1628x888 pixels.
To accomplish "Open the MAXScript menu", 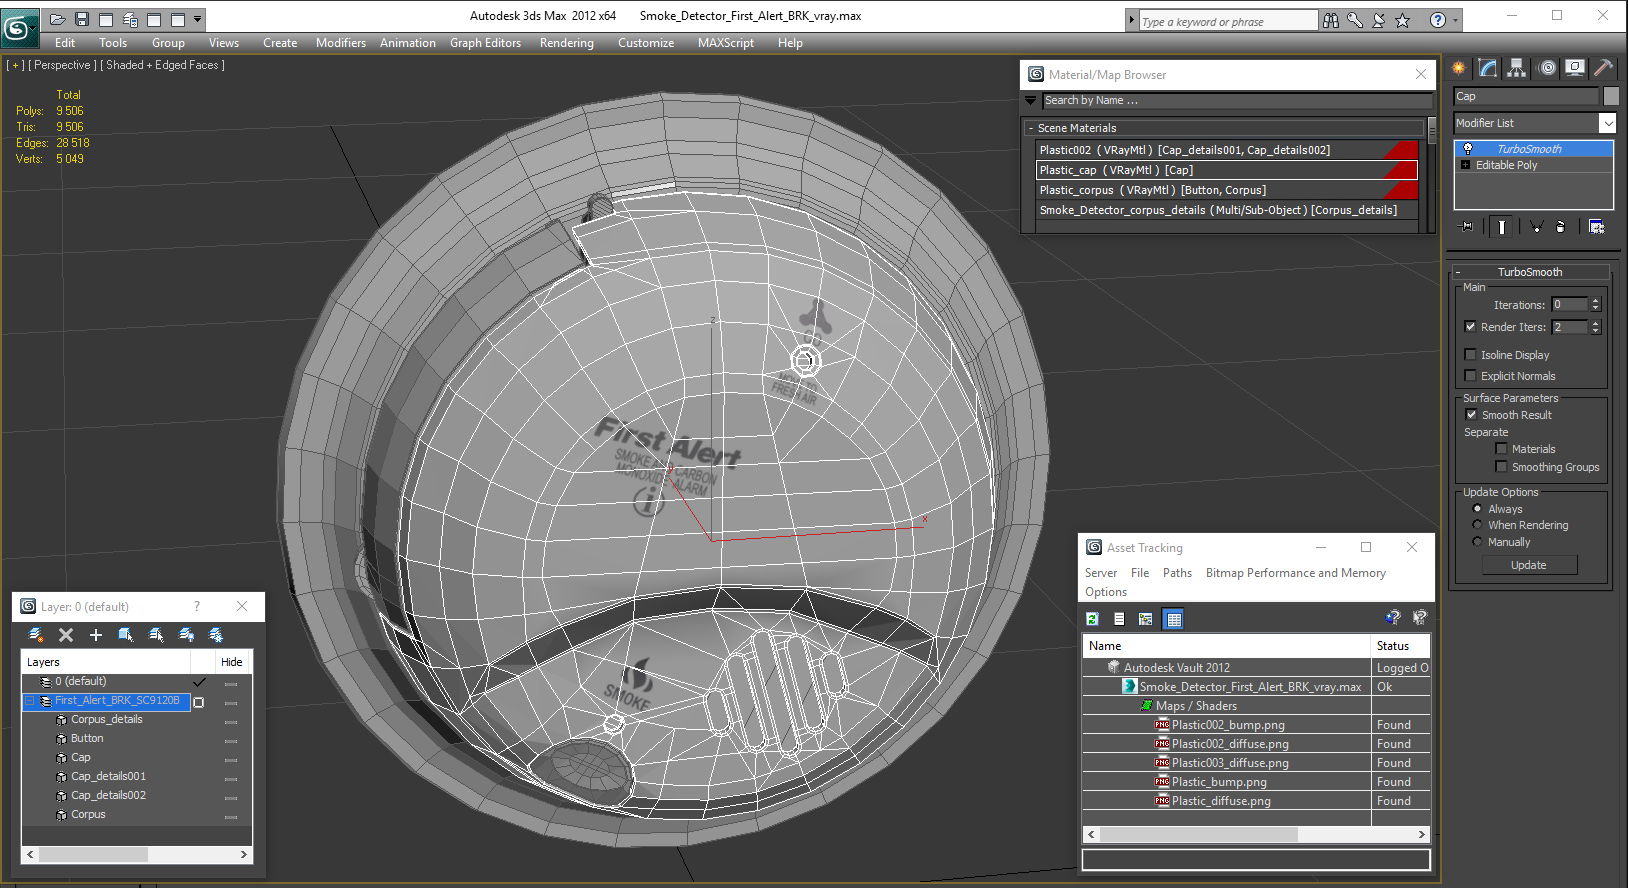I will (x=726, y=43).
